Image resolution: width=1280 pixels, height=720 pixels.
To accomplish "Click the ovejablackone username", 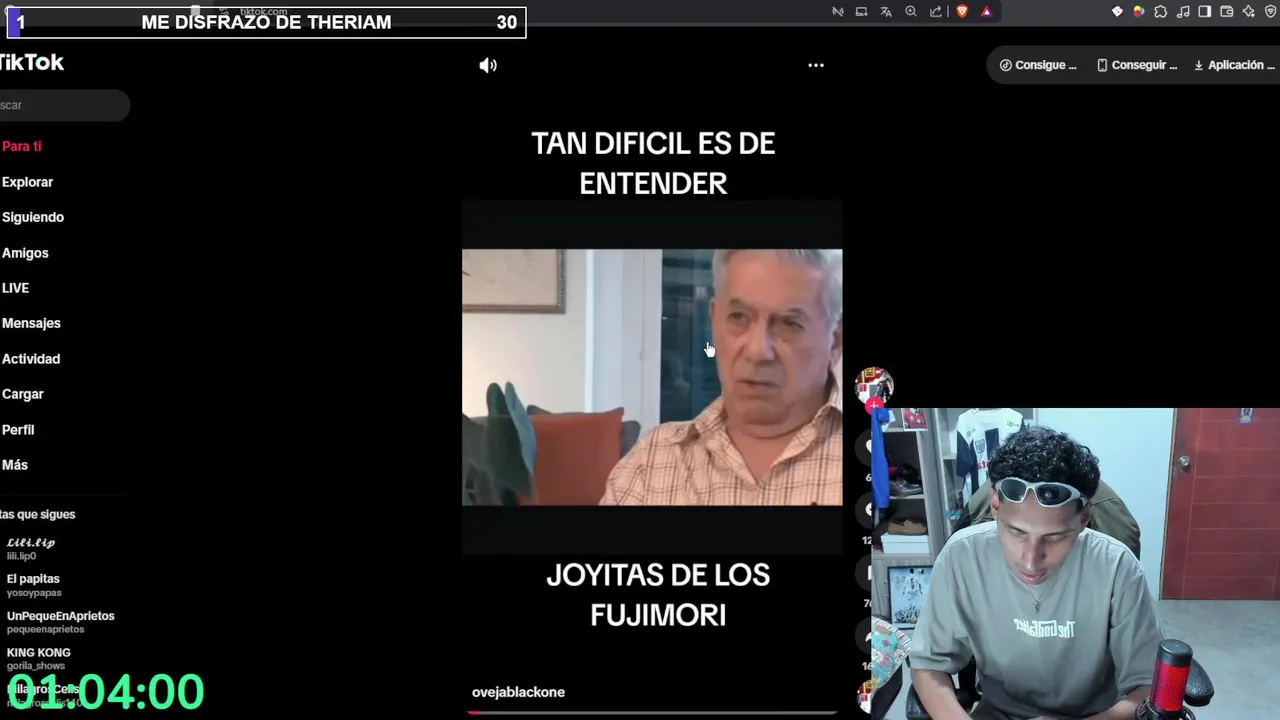I will (518, 692).
